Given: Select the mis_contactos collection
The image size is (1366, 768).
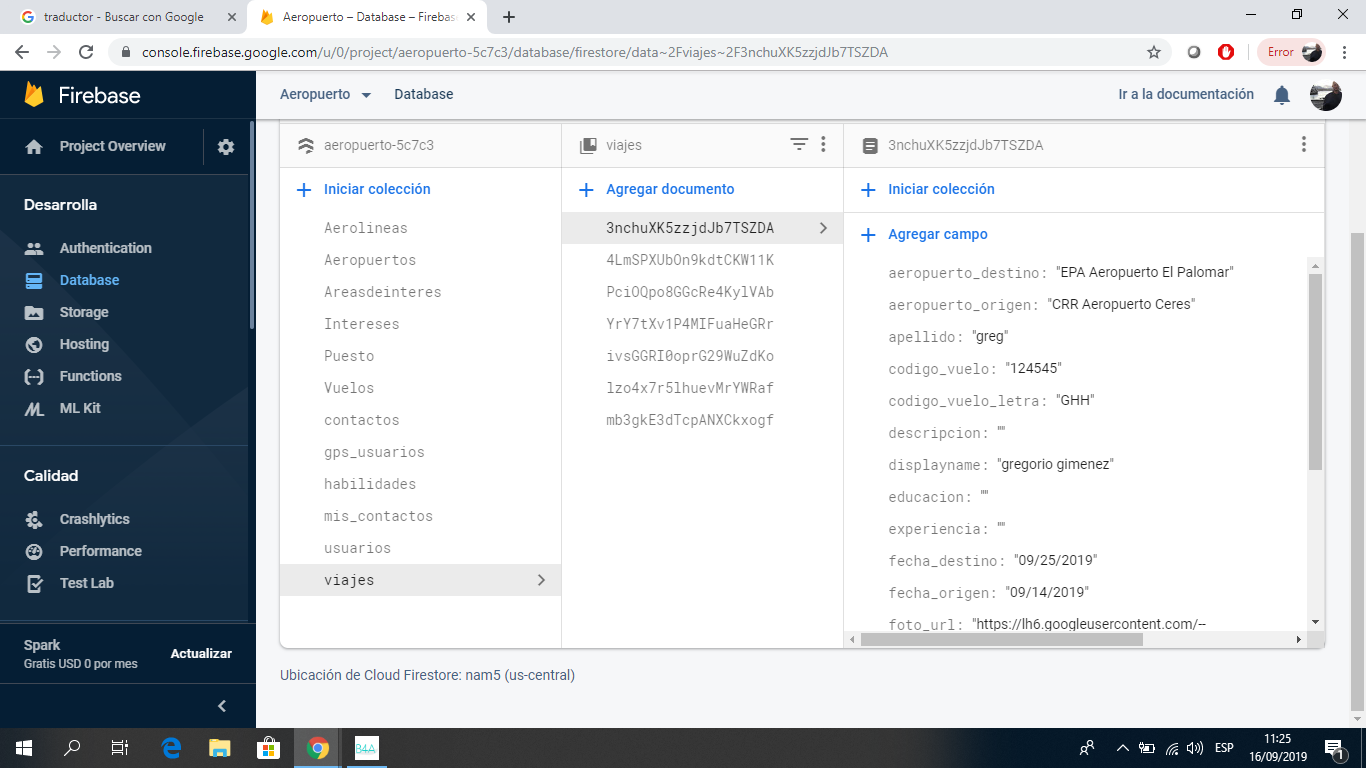Looking at the screenshot, I should (378, 516).
